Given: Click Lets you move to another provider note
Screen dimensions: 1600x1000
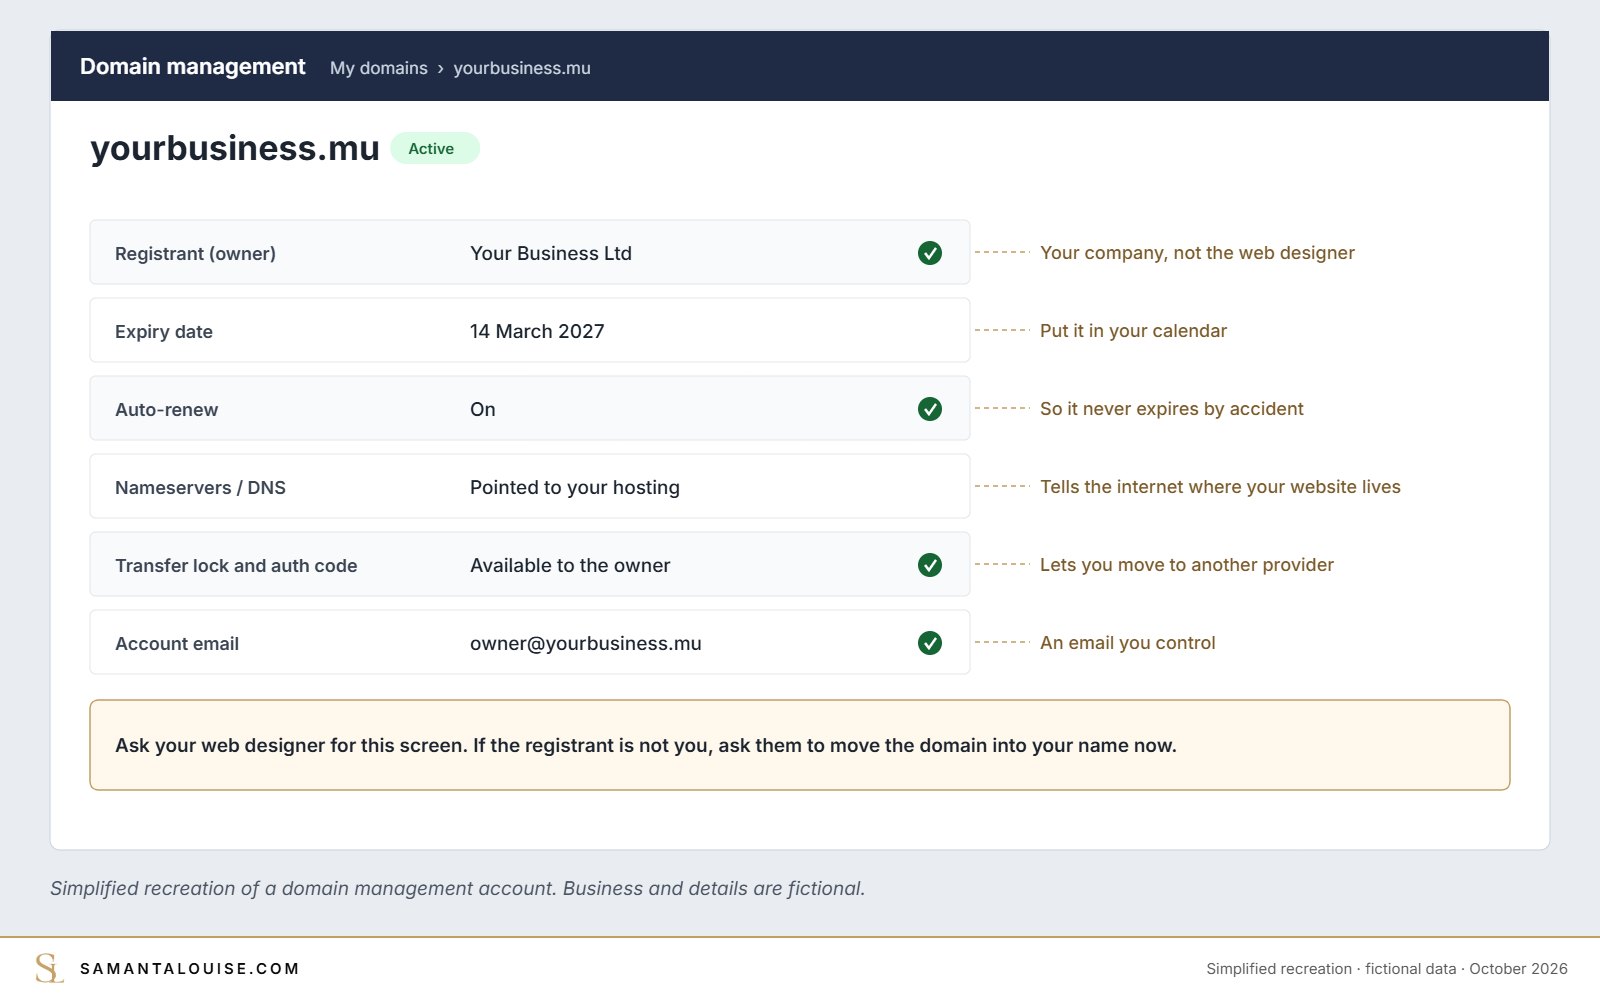Looking at the screenshot, I should (1187, 565).
